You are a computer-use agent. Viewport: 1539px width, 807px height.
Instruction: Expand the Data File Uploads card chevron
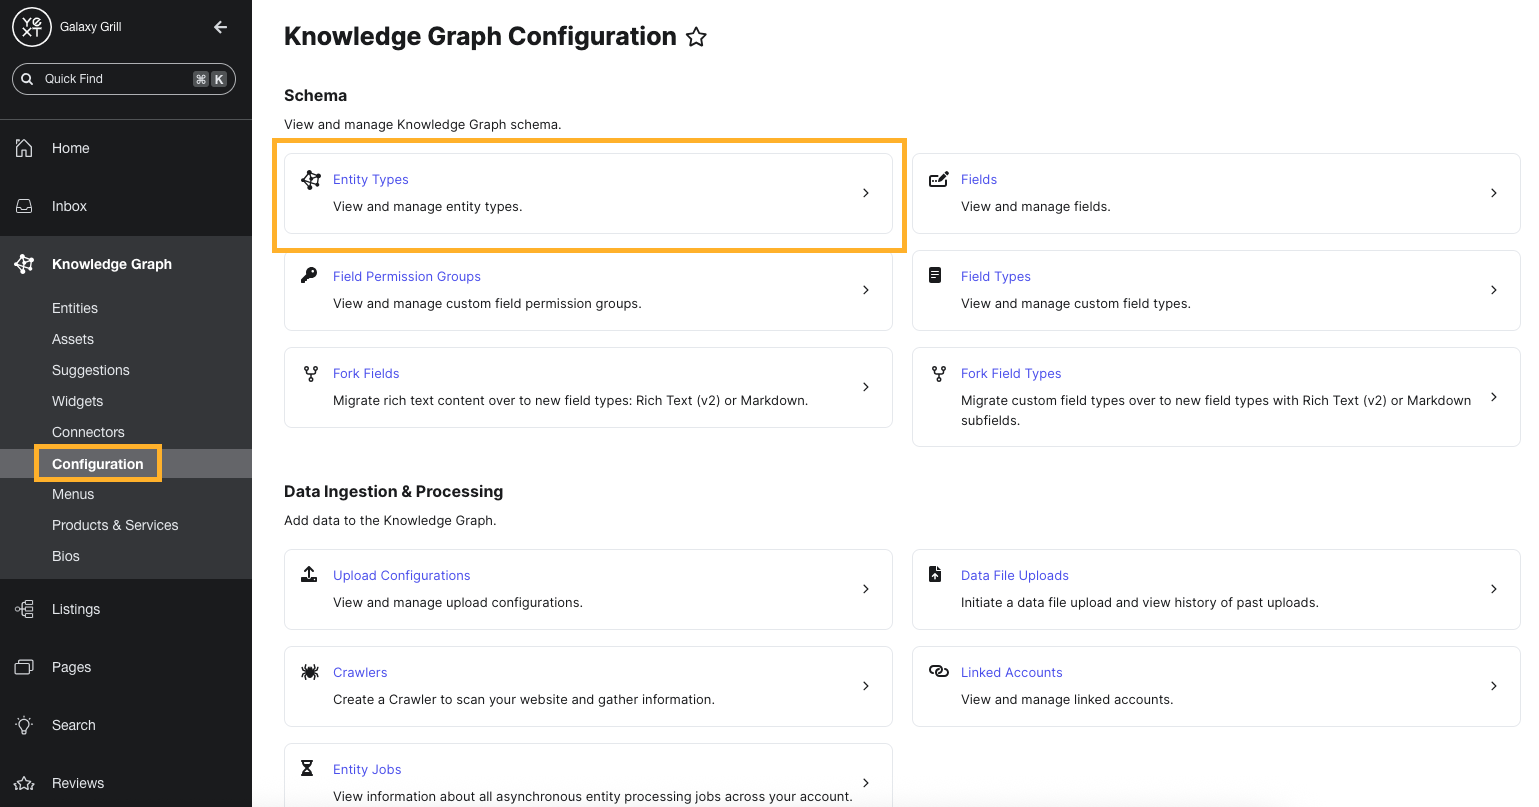point(1493,589)
